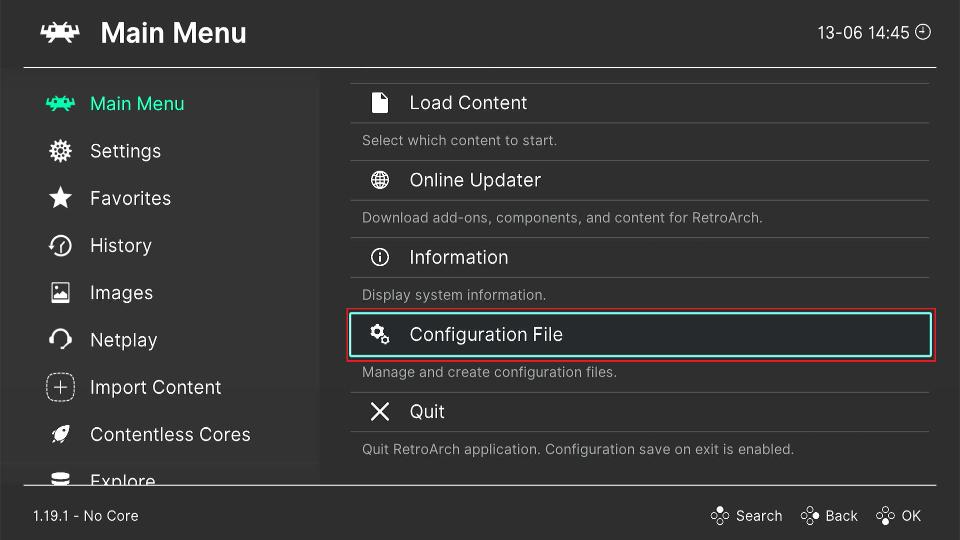Click the OK gamepad button icon
Screen dimensions: 960x540
point(885,516)
